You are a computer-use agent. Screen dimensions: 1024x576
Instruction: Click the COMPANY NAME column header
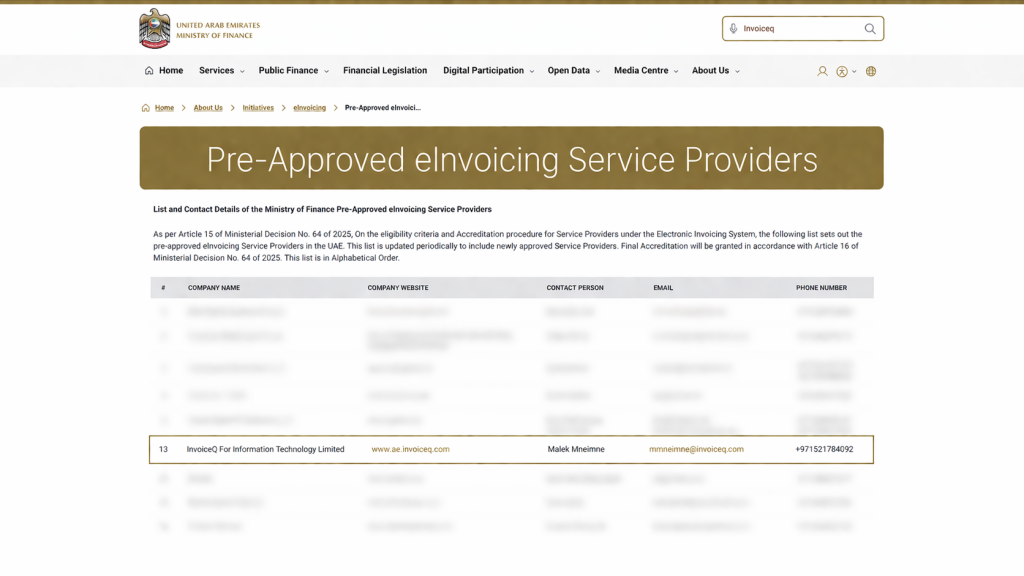[214, 287]
